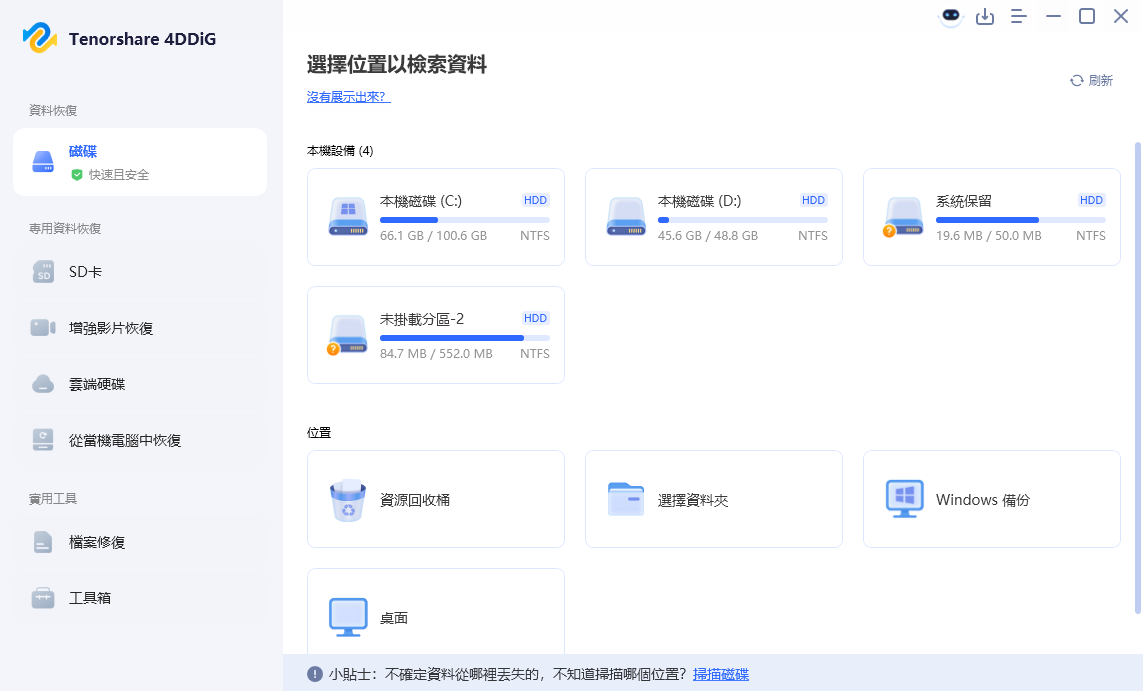Select the 本機磁碟 (D:) drive icon

(626, 217)
